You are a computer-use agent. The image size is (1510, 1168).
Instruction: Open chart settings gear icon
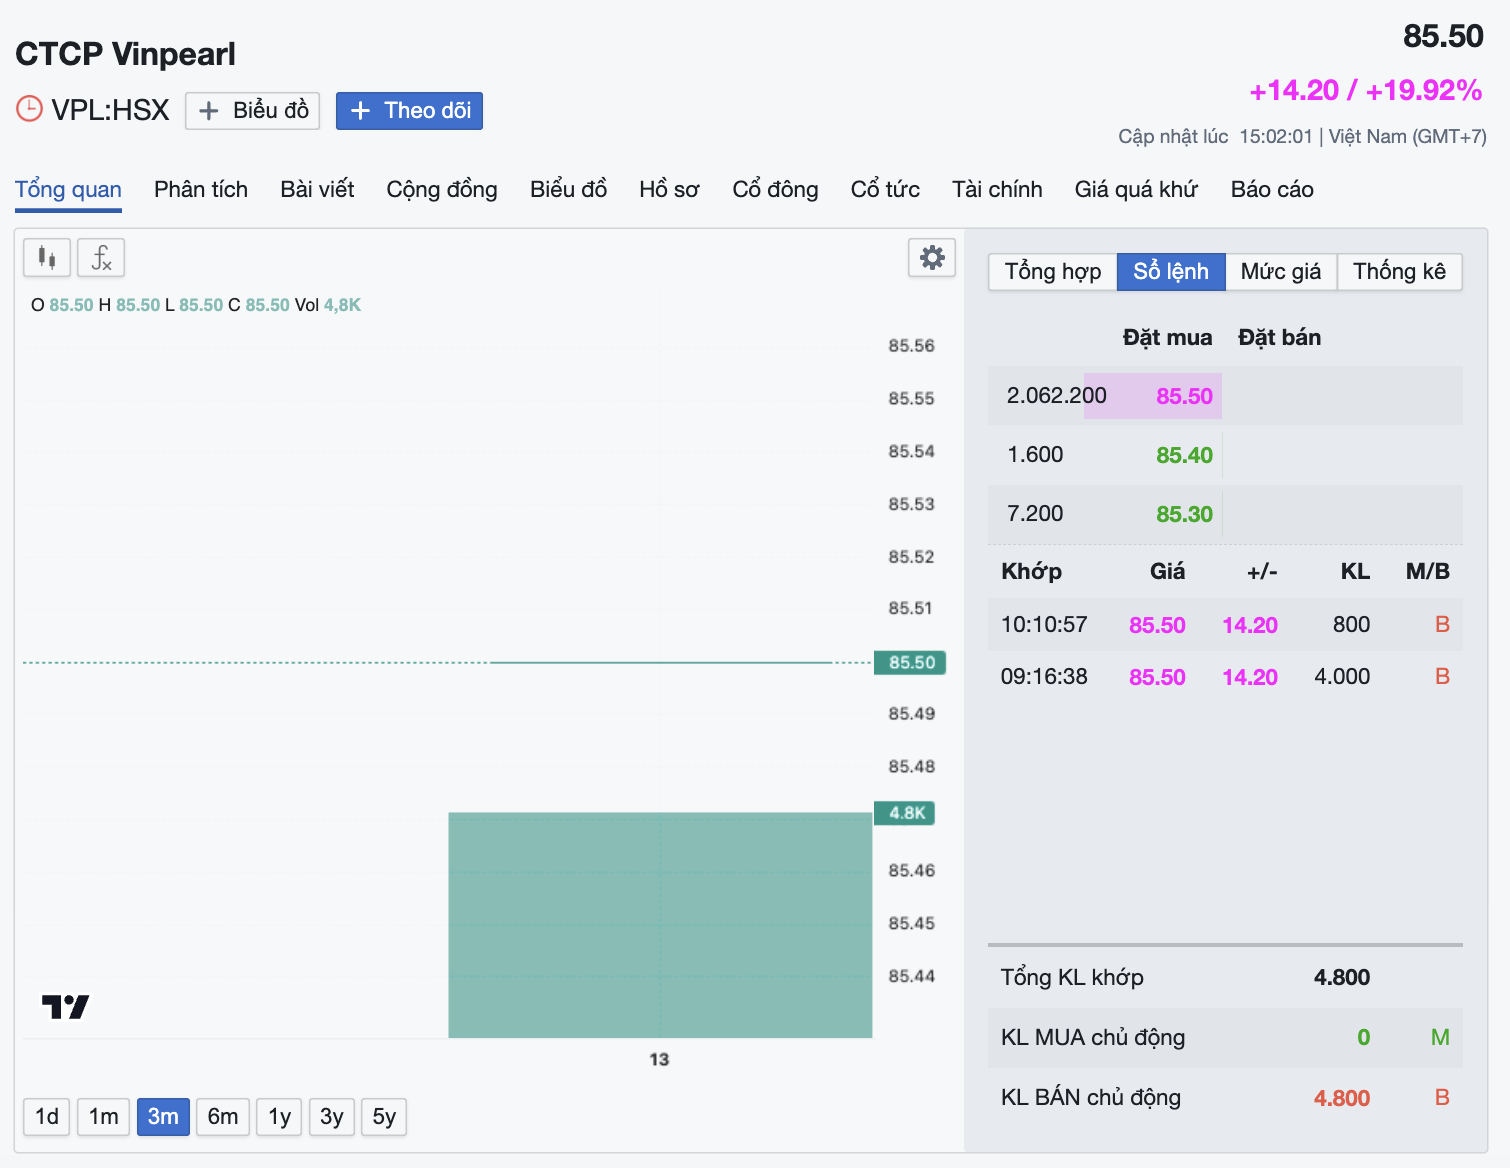tap(932, 258)
